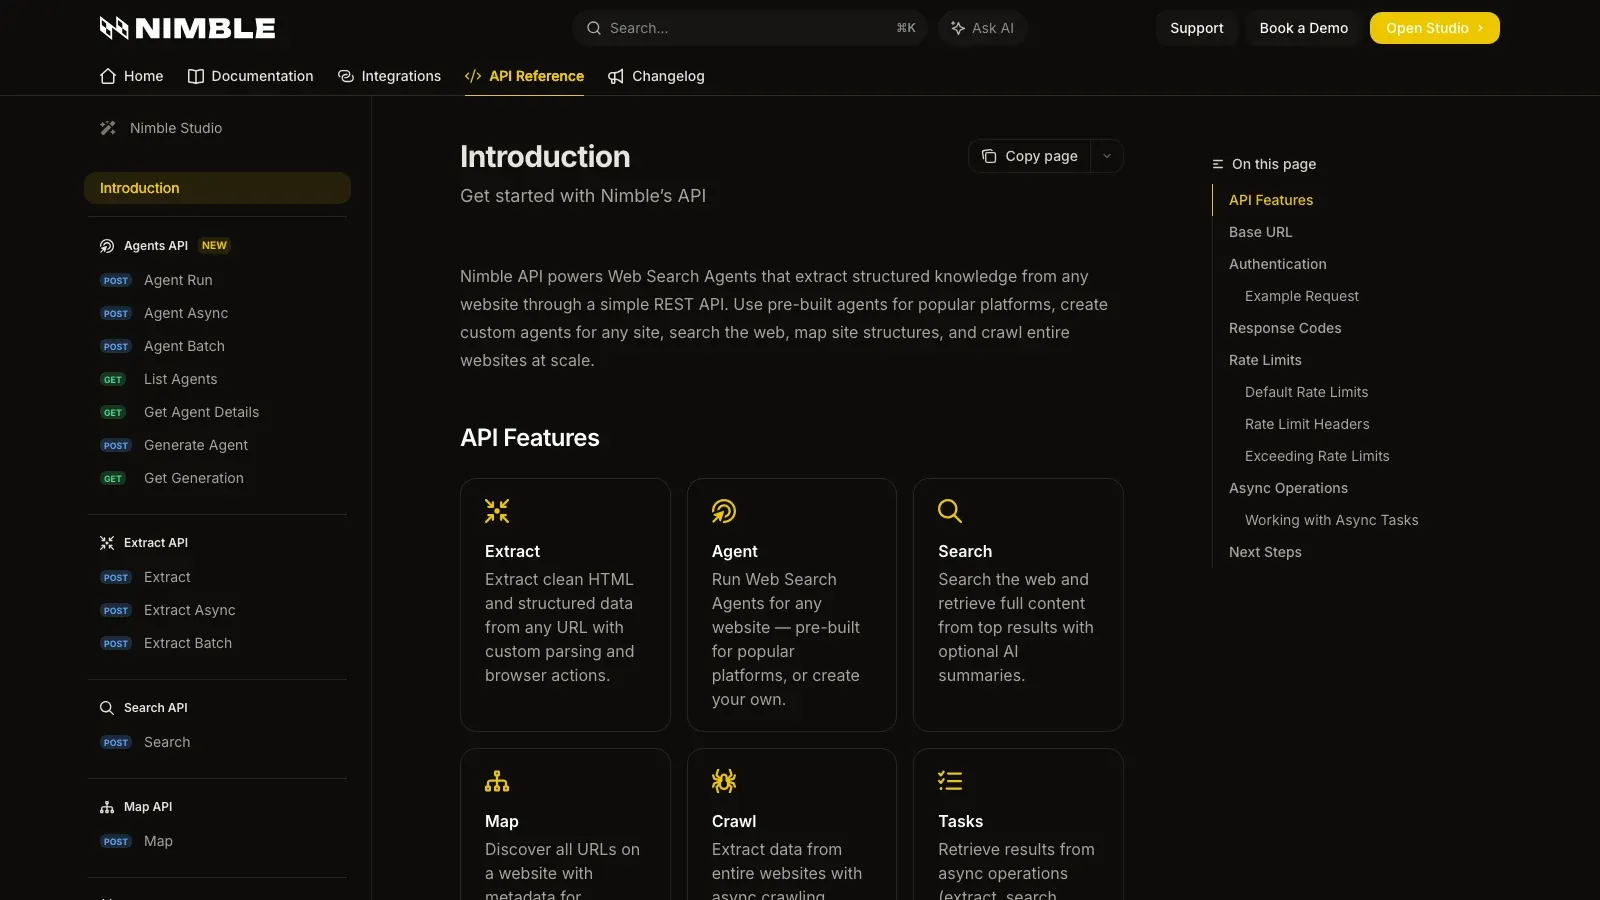Click the Extract API section icon
The width and height of the screenshot is (1600, 900).
point(107,543)
